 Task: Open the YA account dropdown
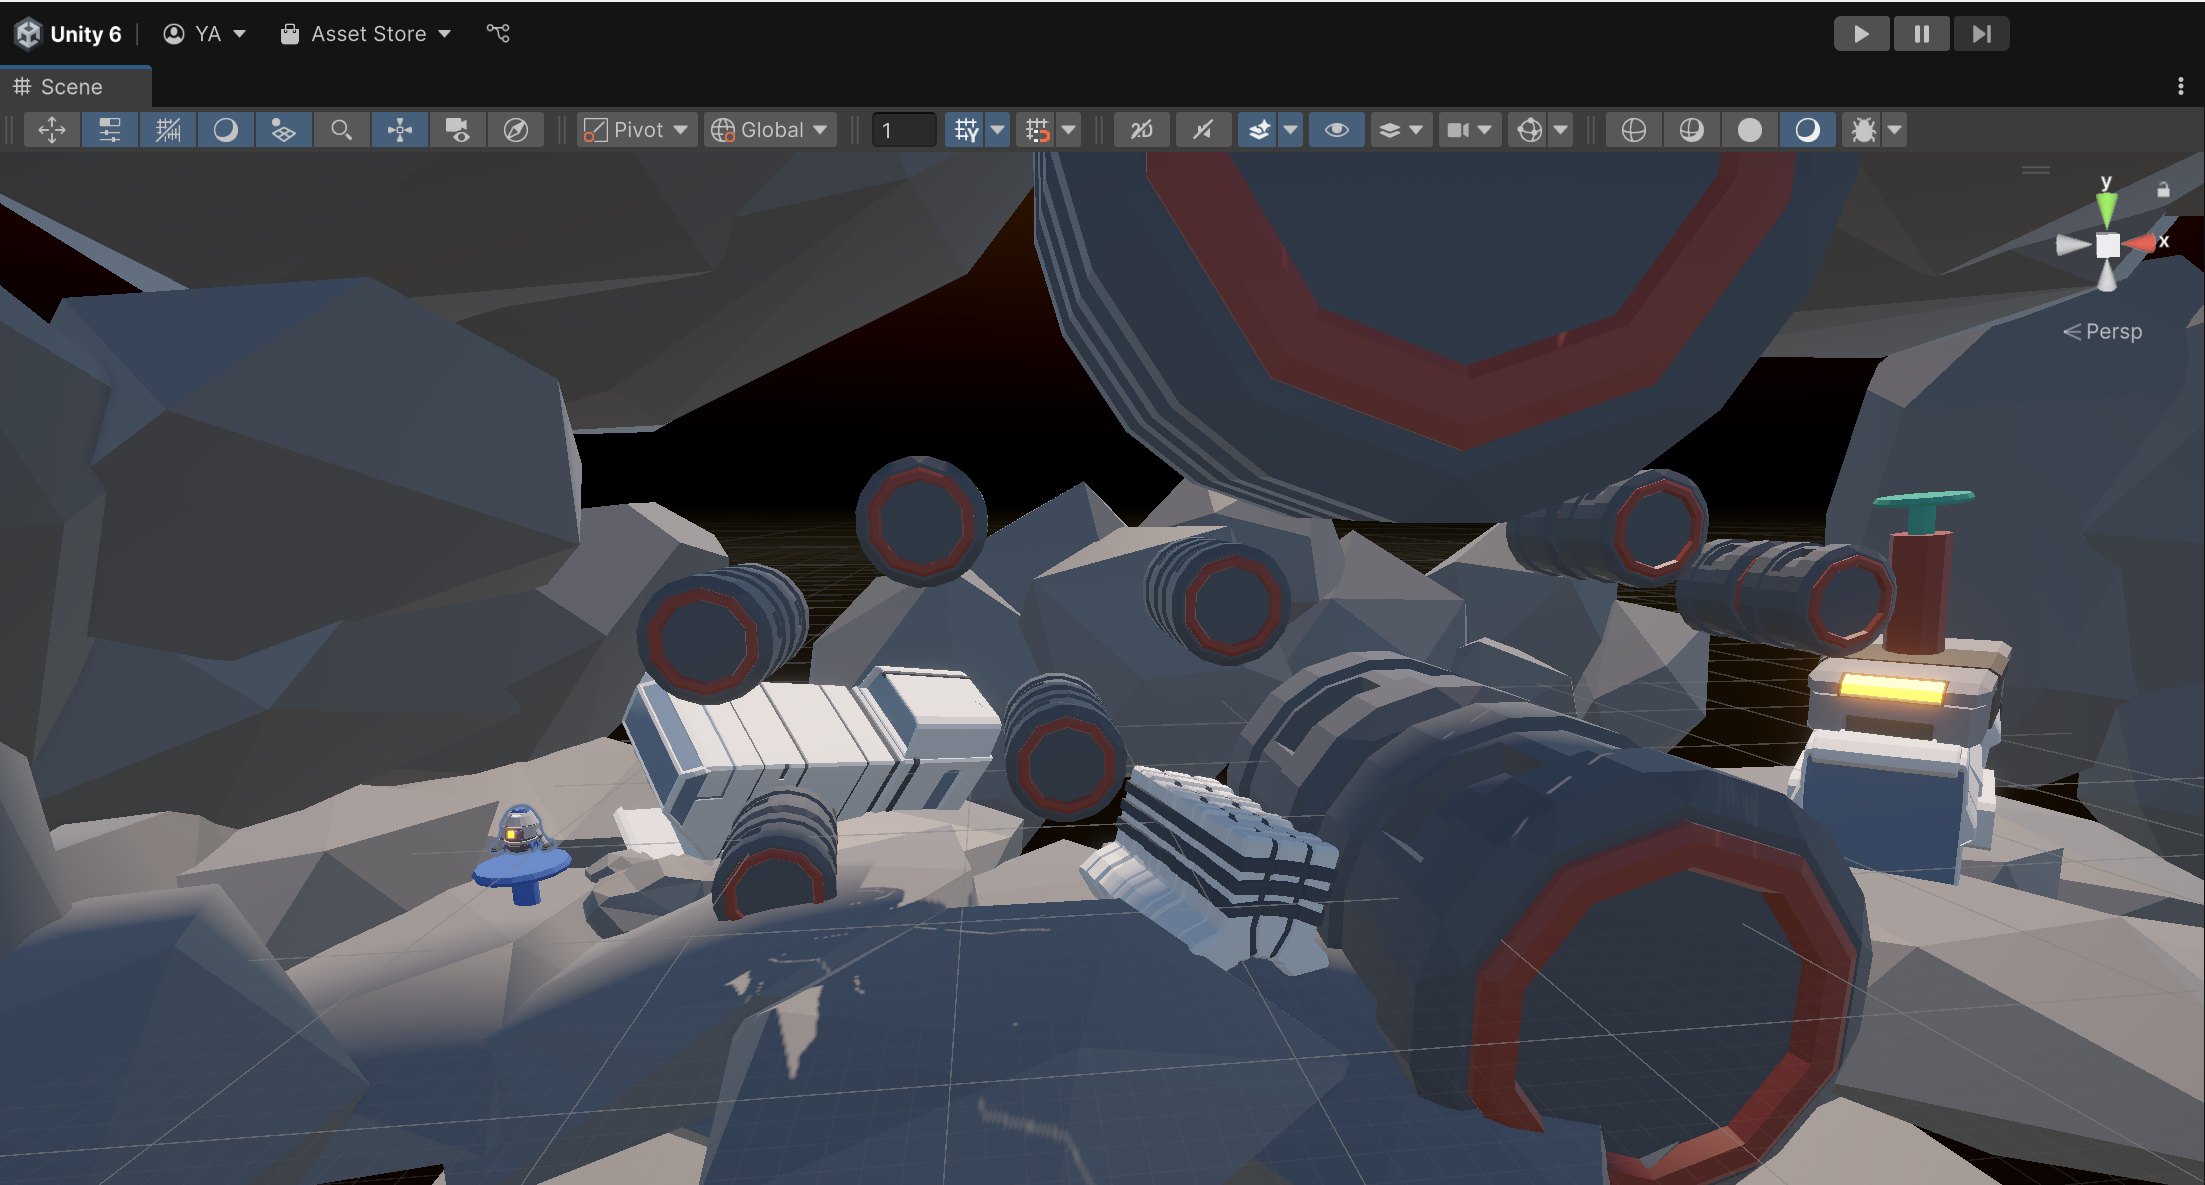(205, 34)
